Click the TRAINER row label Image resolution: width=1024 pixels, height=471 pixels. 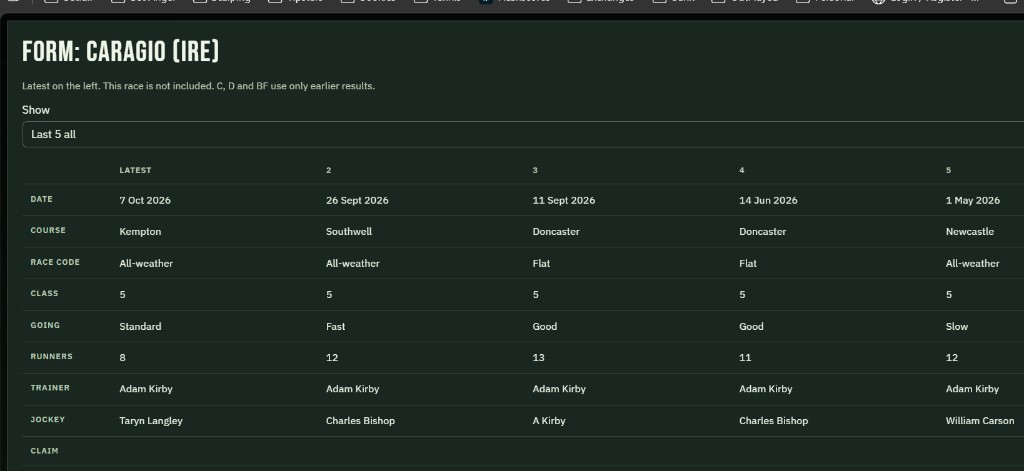pyautogui.click(x=50, y=388)
